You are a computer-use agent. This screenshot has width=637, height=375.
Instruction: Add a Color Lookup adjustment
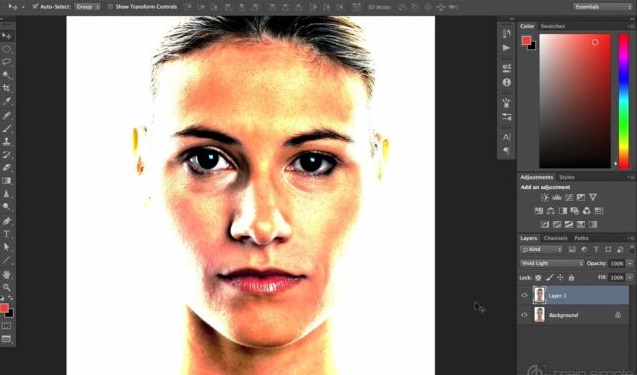click(x=598, y=211)
